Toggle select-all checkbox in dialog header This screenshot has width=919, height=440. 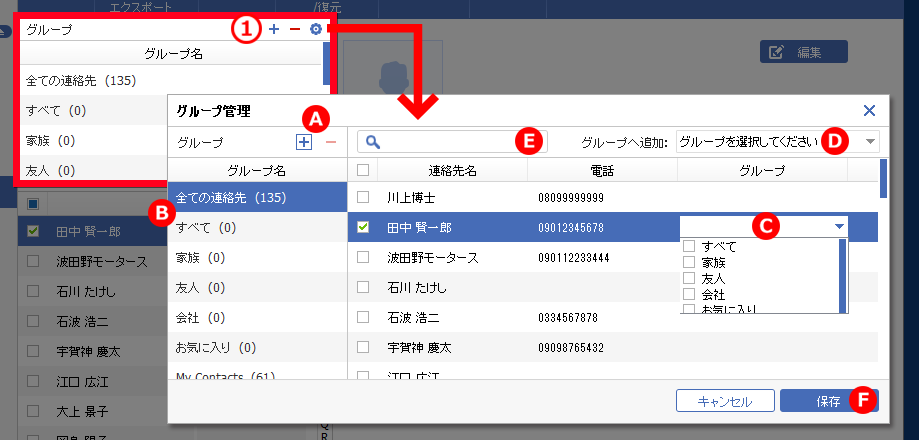(x=363, y=170)
